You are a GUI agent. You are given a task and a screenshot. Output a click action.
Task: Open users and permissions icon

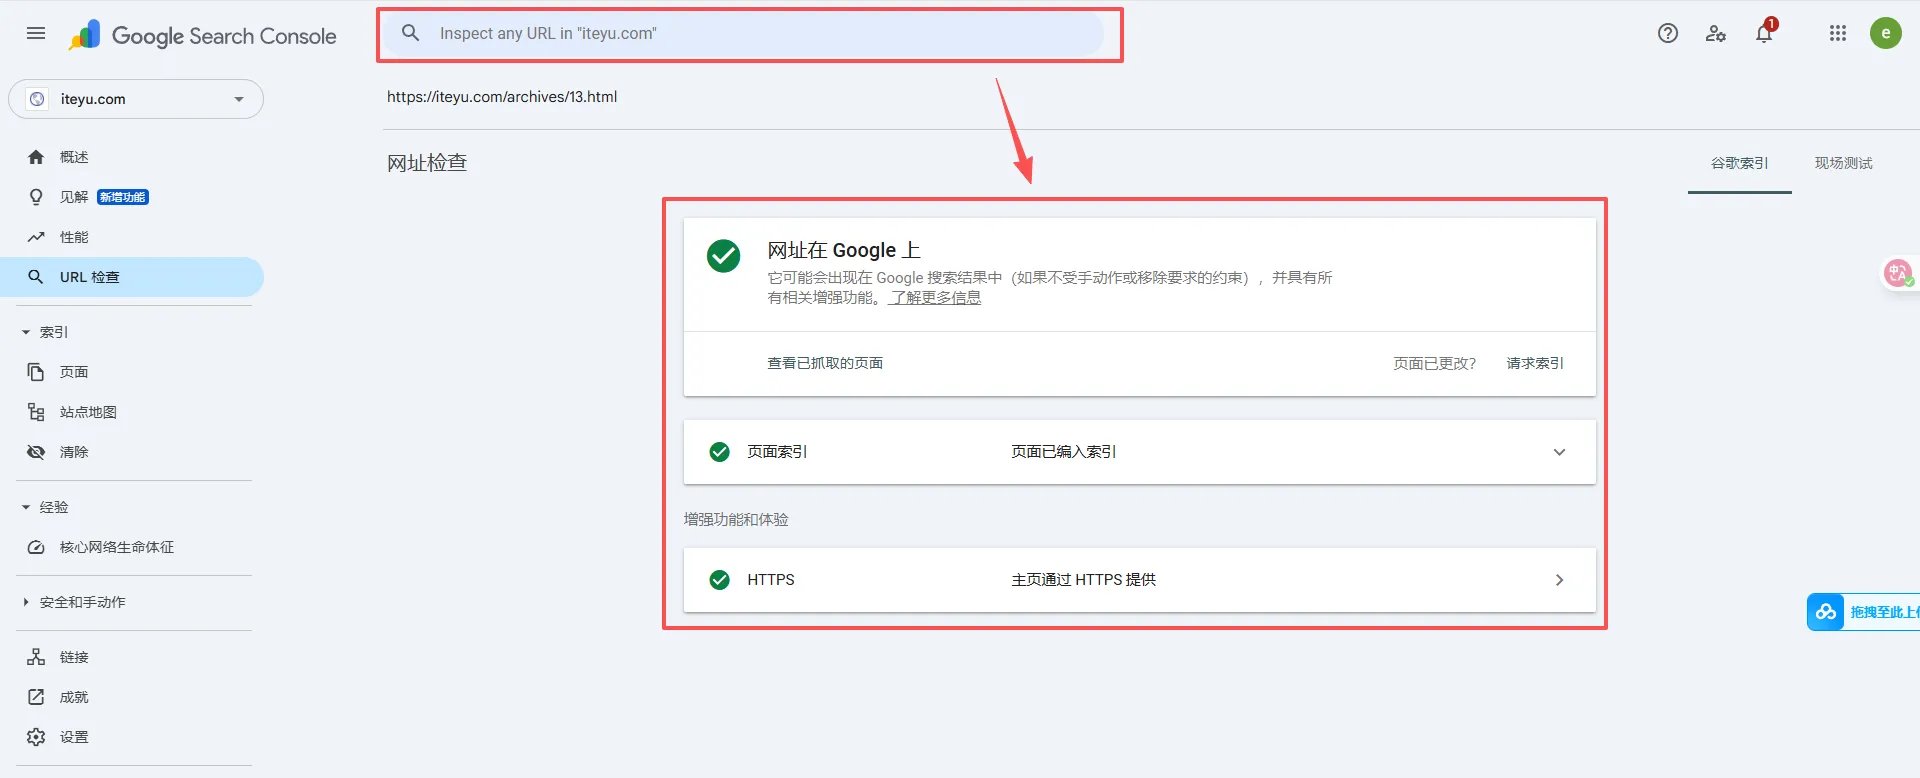click(1716, 33)
